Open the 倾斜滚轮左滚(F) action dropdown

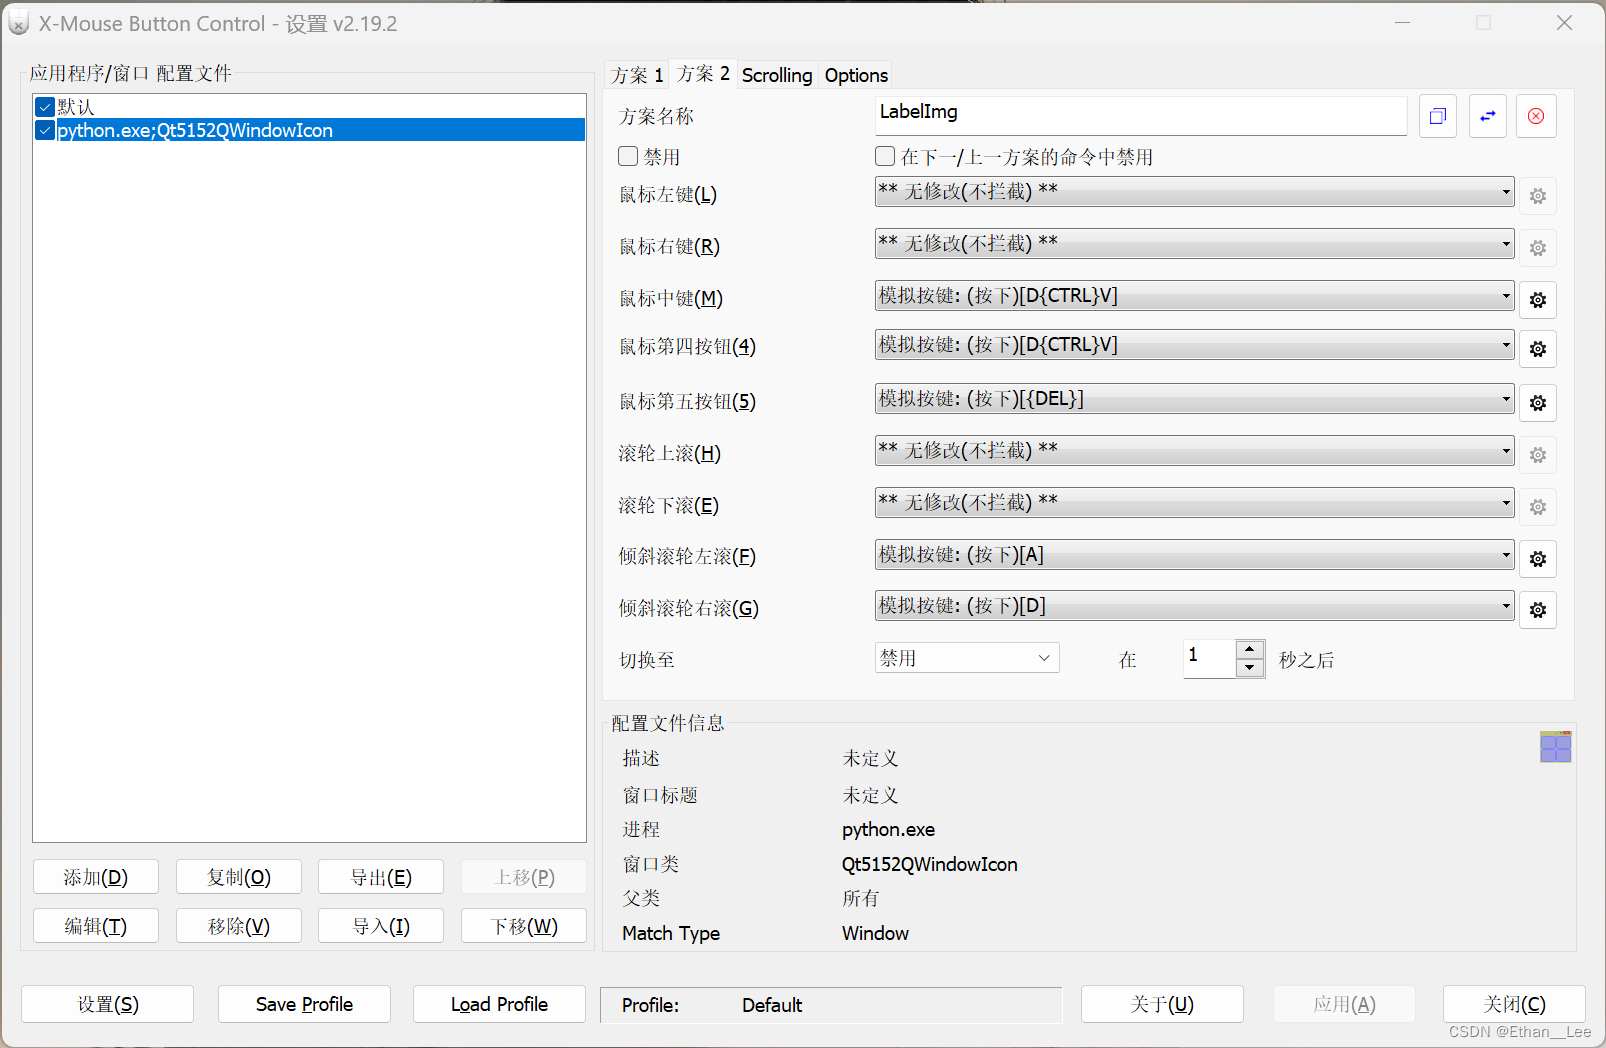coord(1194,555)
